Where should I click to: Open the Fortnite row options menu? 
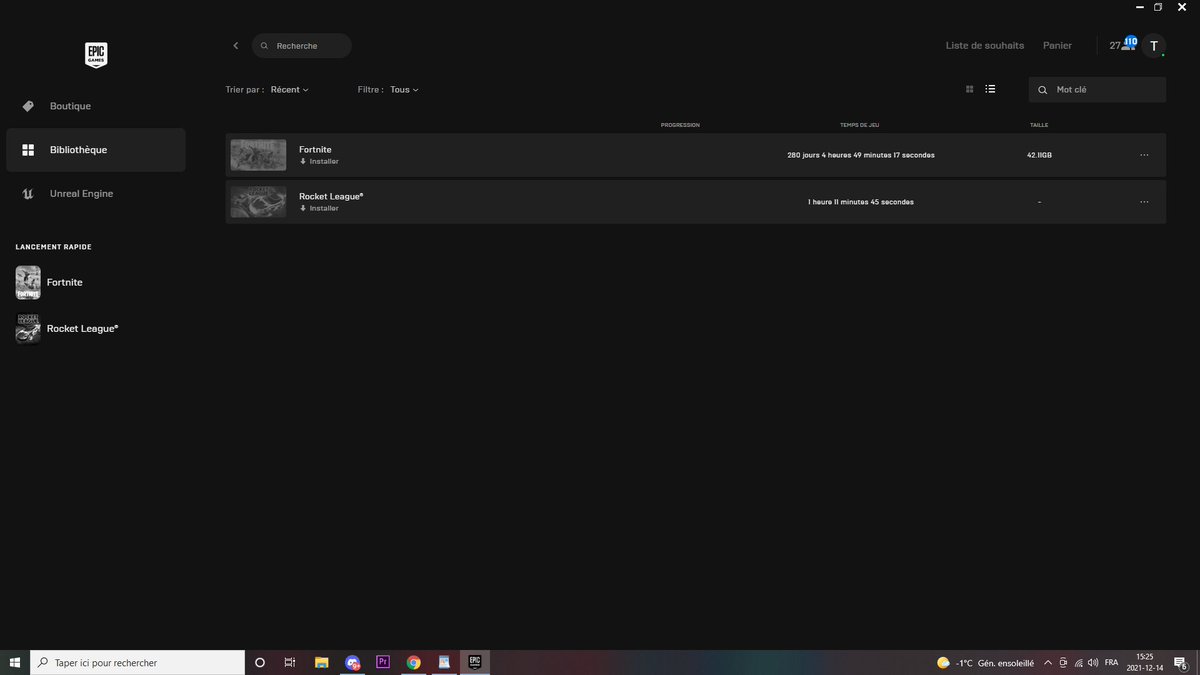click(1144, 155)
